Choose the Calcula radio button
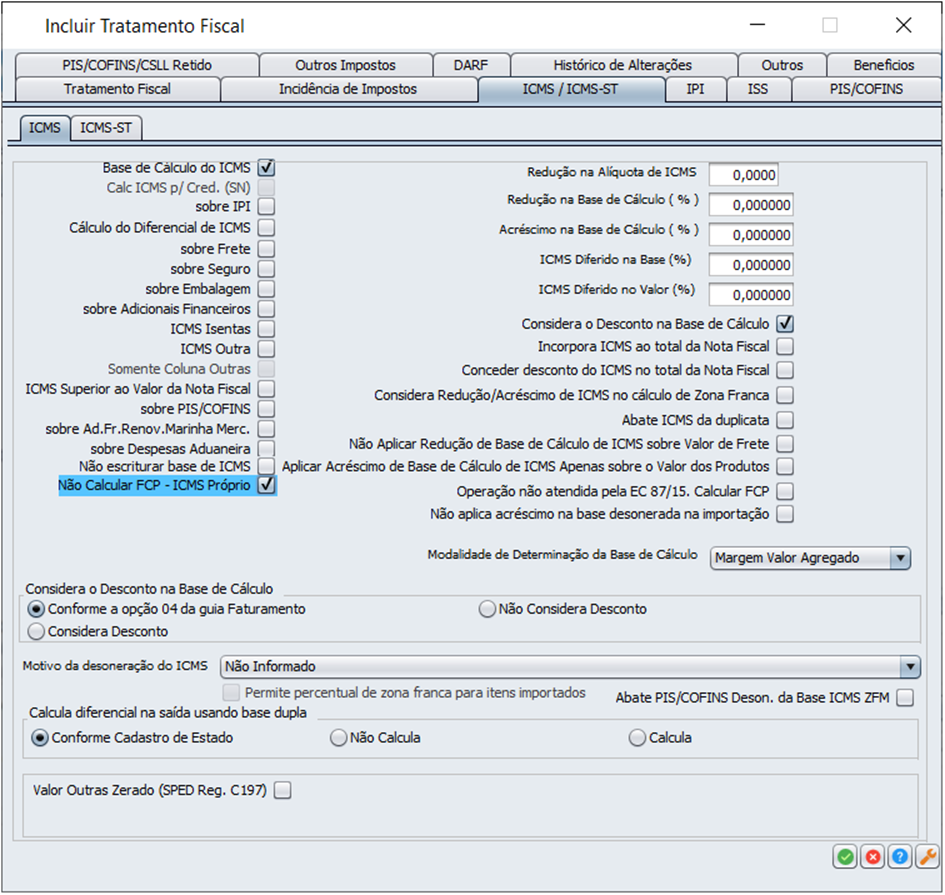 (x=638, y=738)
